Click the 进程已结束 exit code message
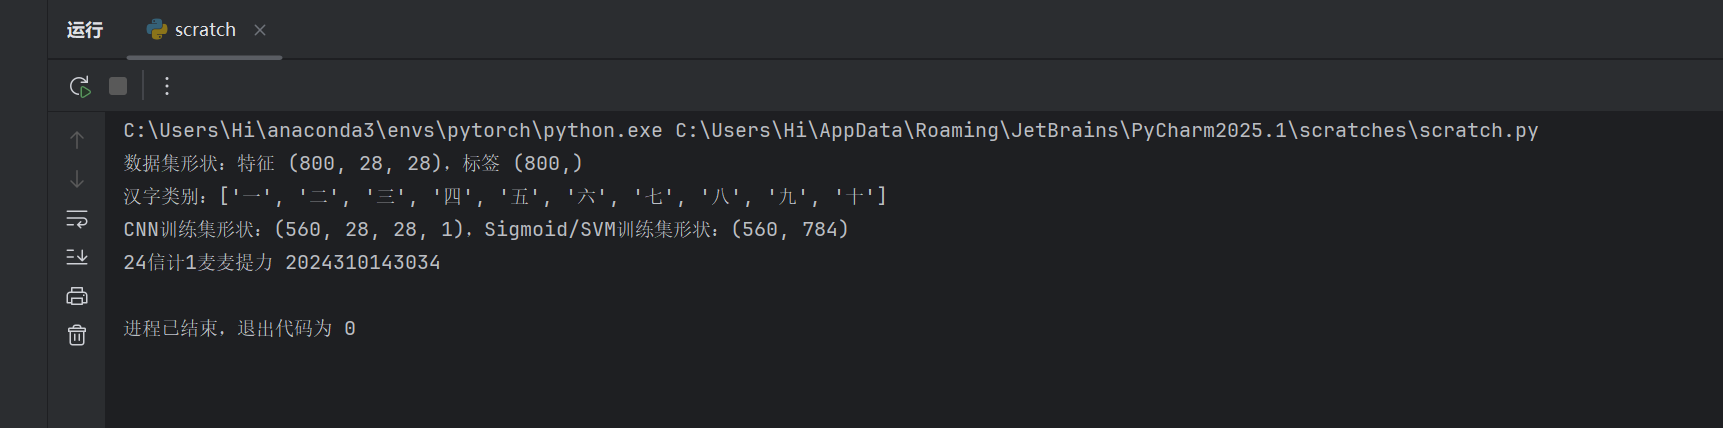Screen dimensions: 1723x428 [x=239, y=329]
